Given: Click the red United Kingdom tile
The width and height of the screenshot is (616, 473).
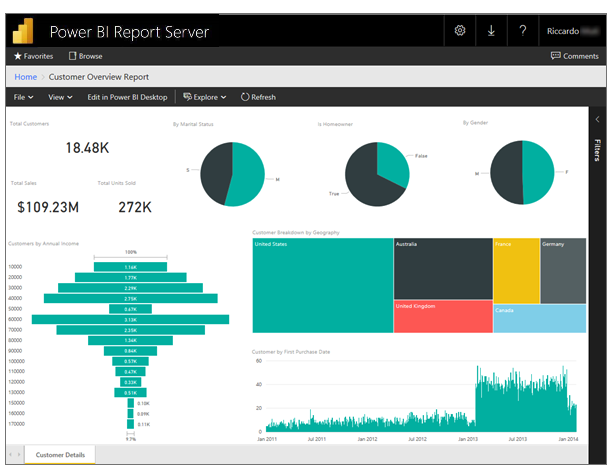Looking at the screenshot, I should point(442,316).
